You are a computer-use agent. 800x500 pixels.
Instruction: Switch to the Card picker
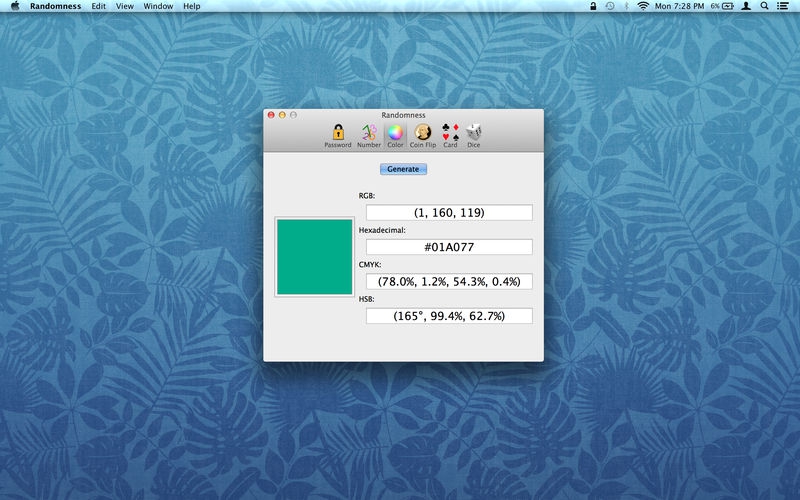[450, 135]
